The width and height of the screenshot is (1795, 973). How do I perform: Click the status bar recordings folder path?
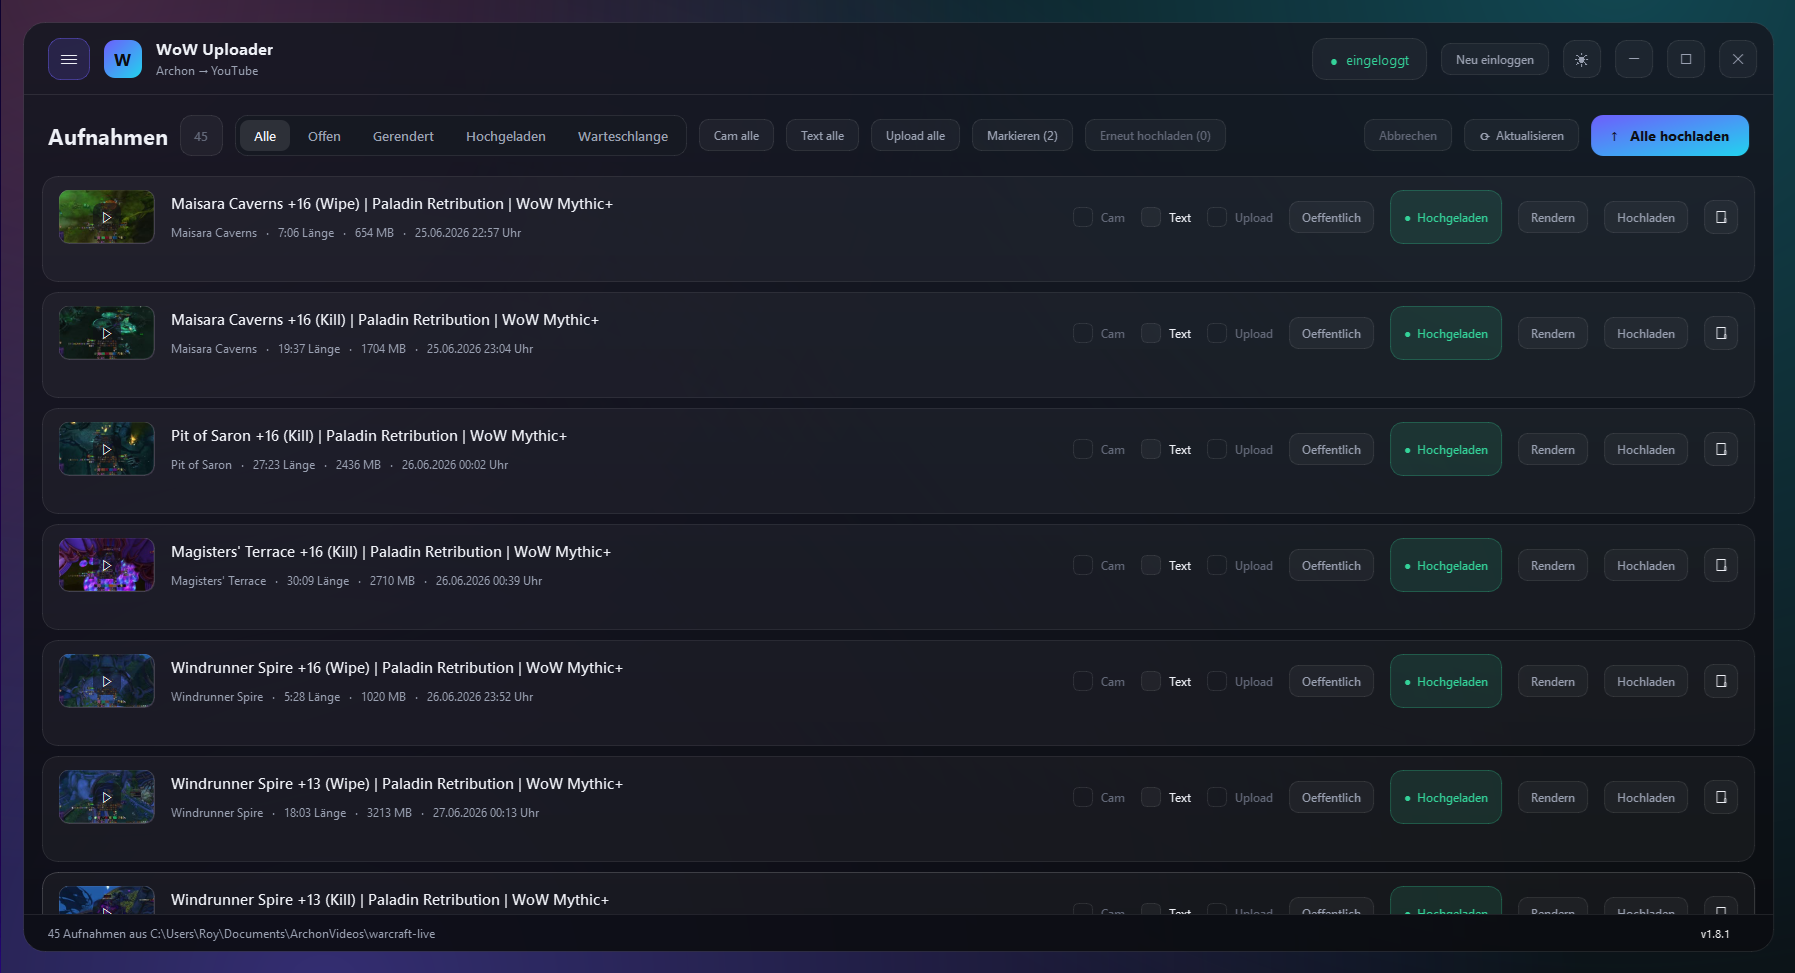293,934
